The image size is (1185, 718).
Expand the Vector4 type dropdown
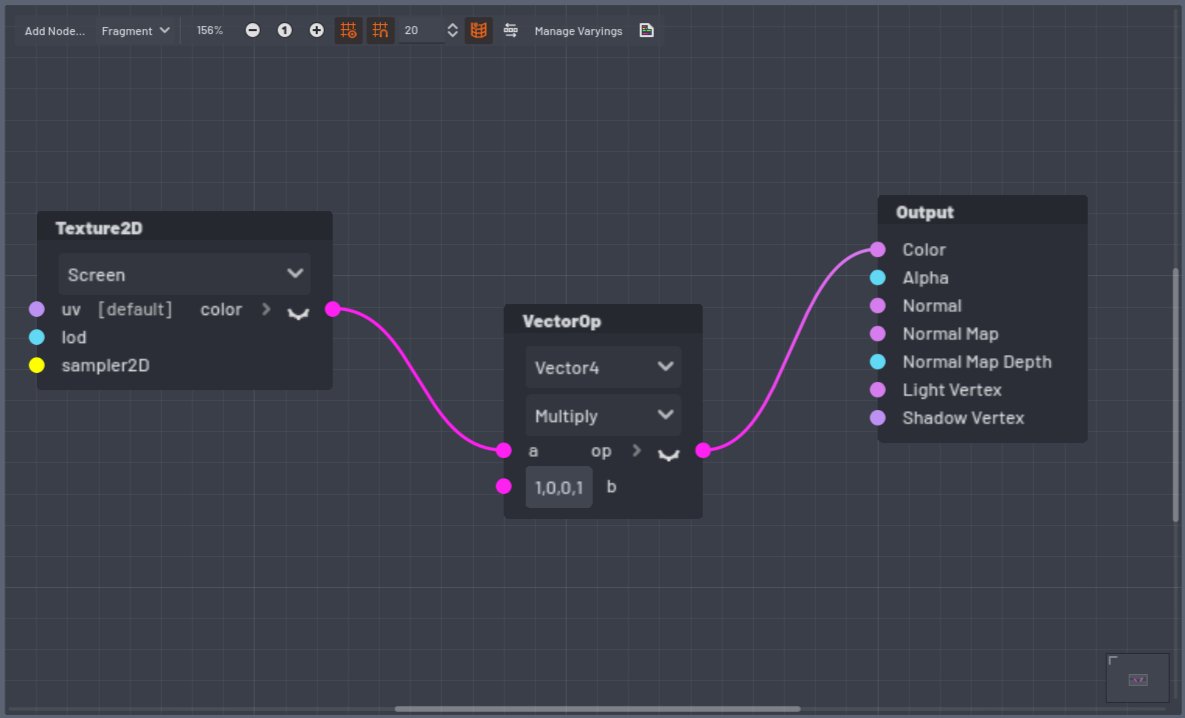[x=603, y=367]
